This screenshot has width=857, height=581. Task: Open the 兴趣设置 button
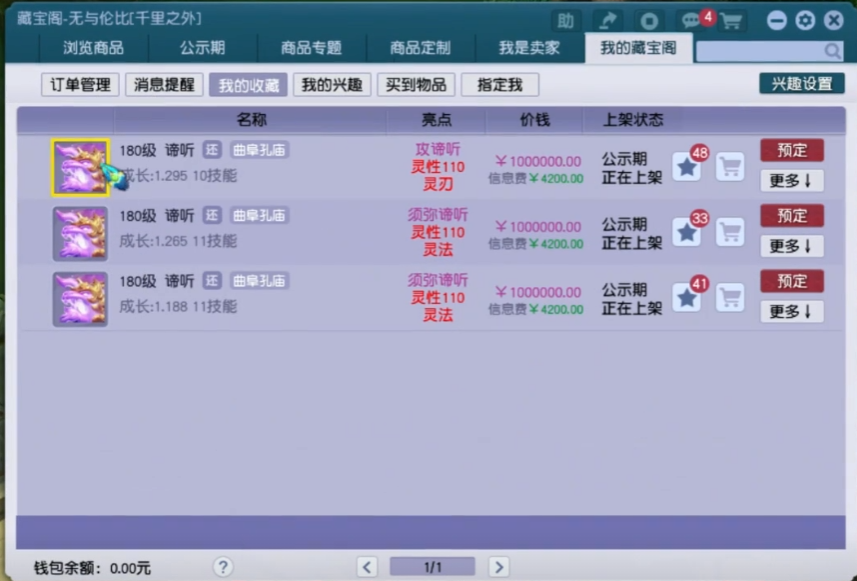point(801,84)
